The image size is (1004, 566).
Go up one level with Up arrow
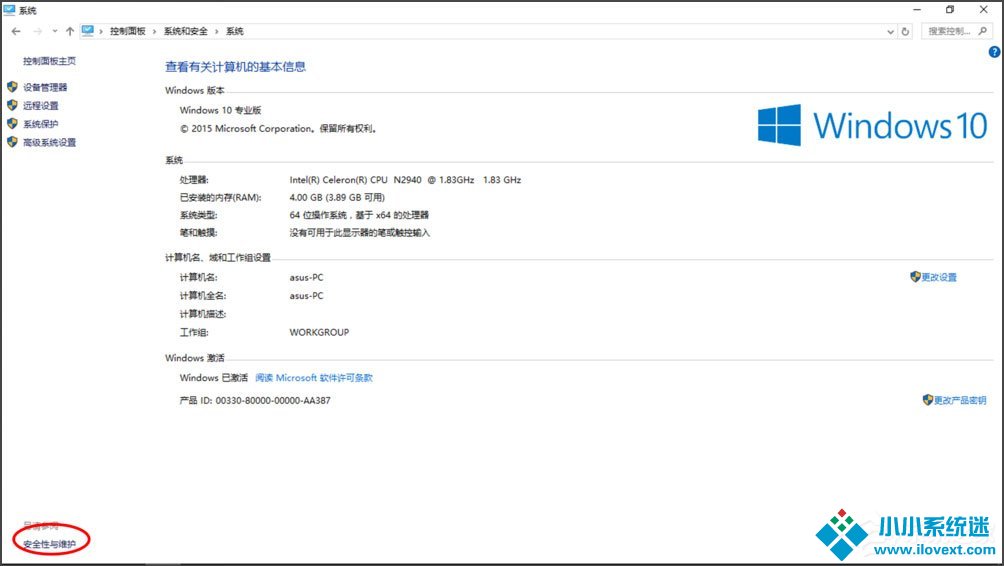pos(70,31)
